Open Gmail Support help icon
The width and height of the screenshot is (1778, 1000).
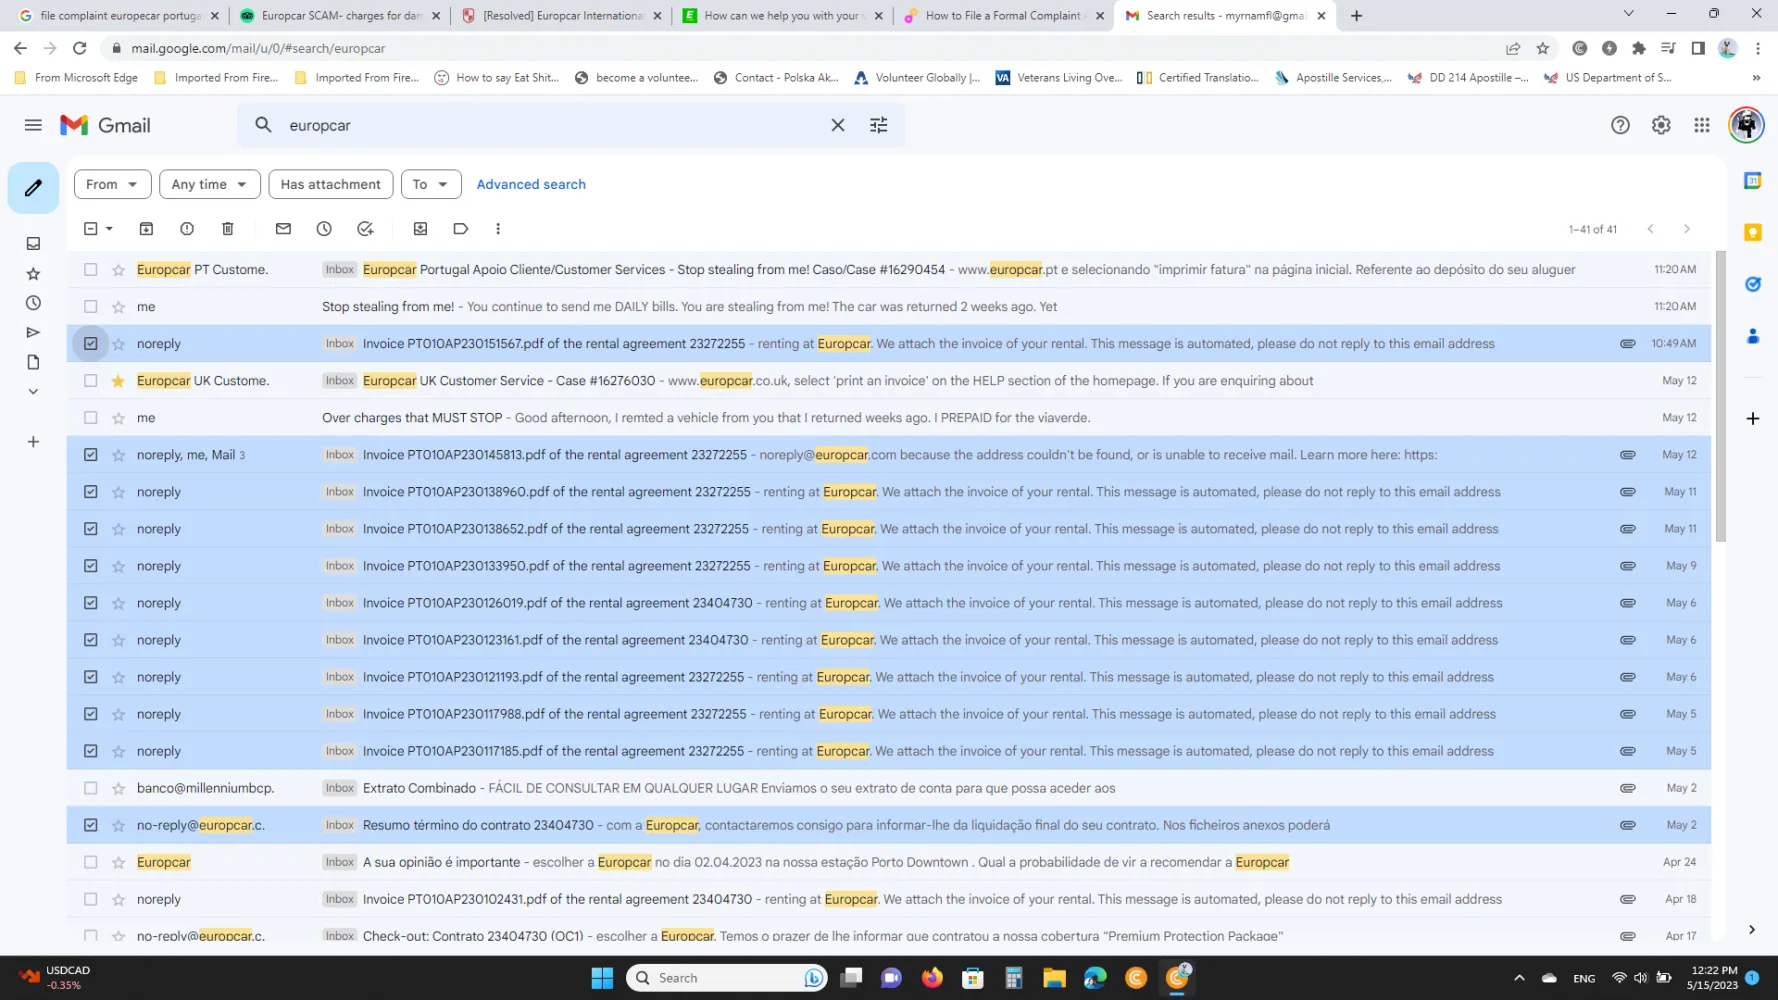pos(1620,125)
